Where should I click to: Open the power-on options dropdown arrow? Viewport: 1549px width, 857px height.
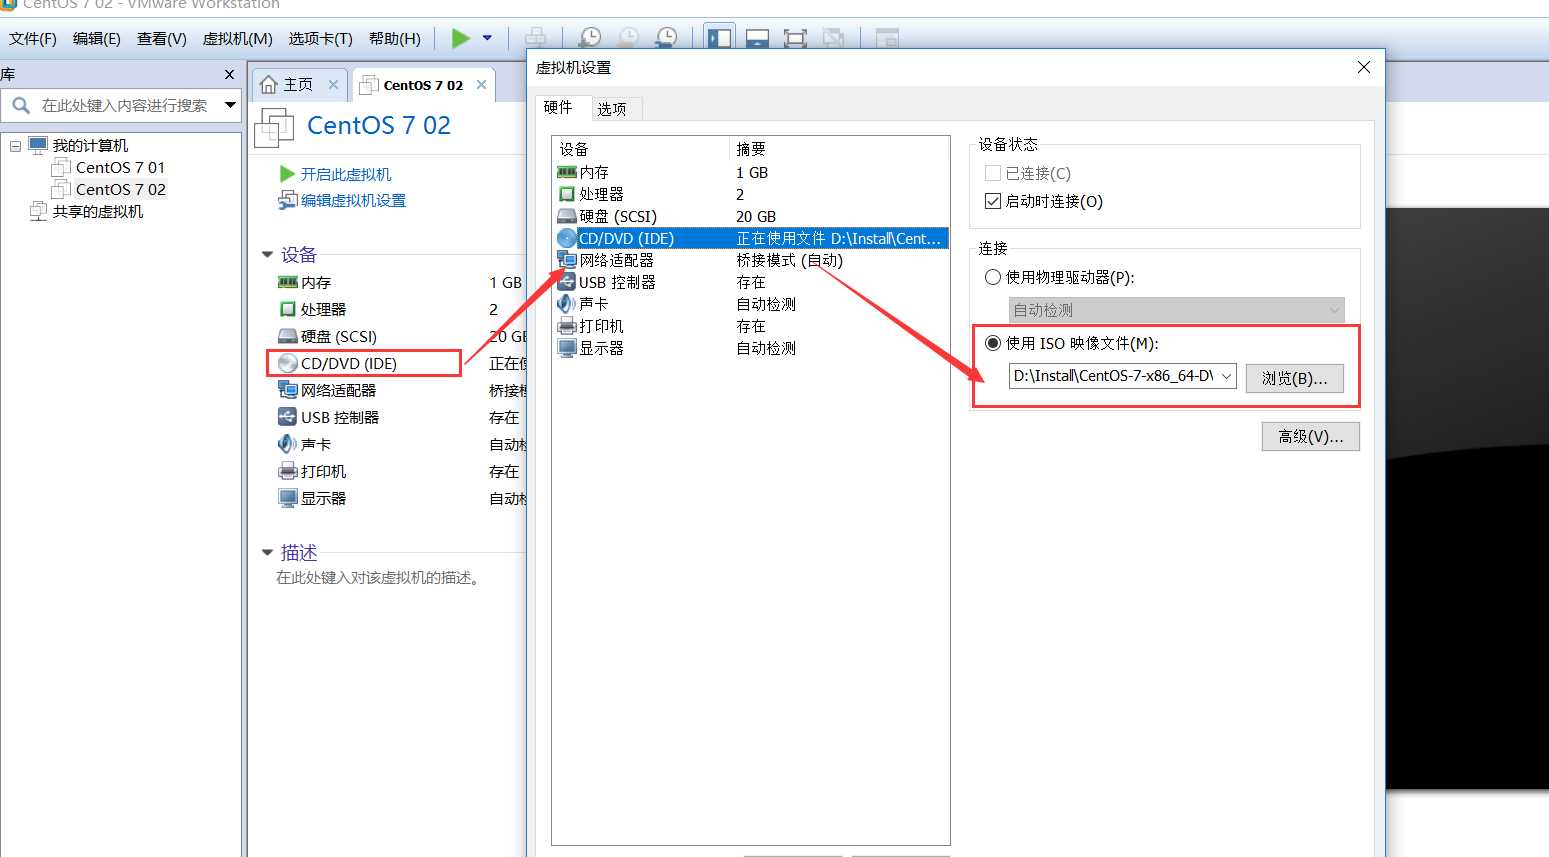[x=487, y=39]
